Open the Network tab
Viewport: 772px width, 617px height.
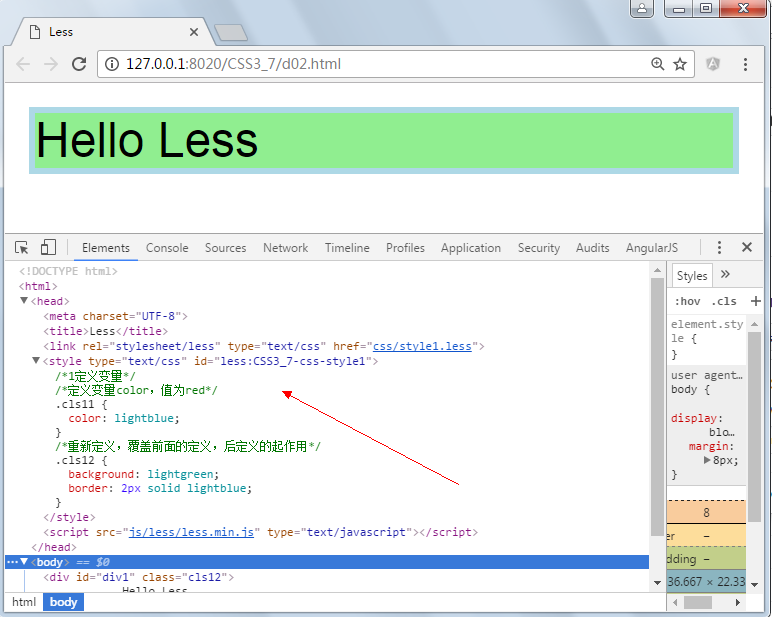[x=286, y=248]
